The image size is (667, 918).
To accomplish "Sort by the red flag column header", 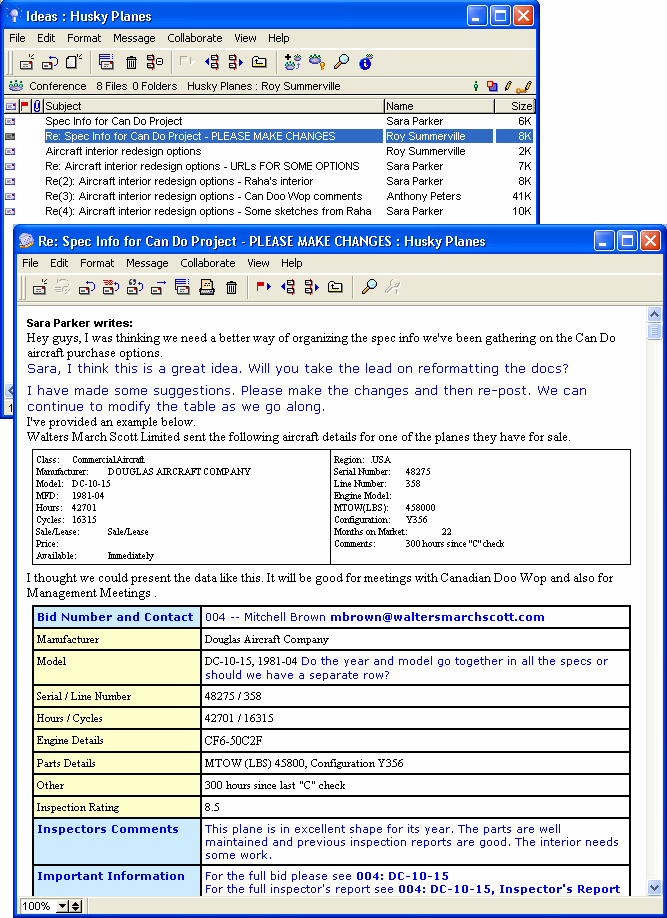I will pyautogui.click(x=25, y=106).
